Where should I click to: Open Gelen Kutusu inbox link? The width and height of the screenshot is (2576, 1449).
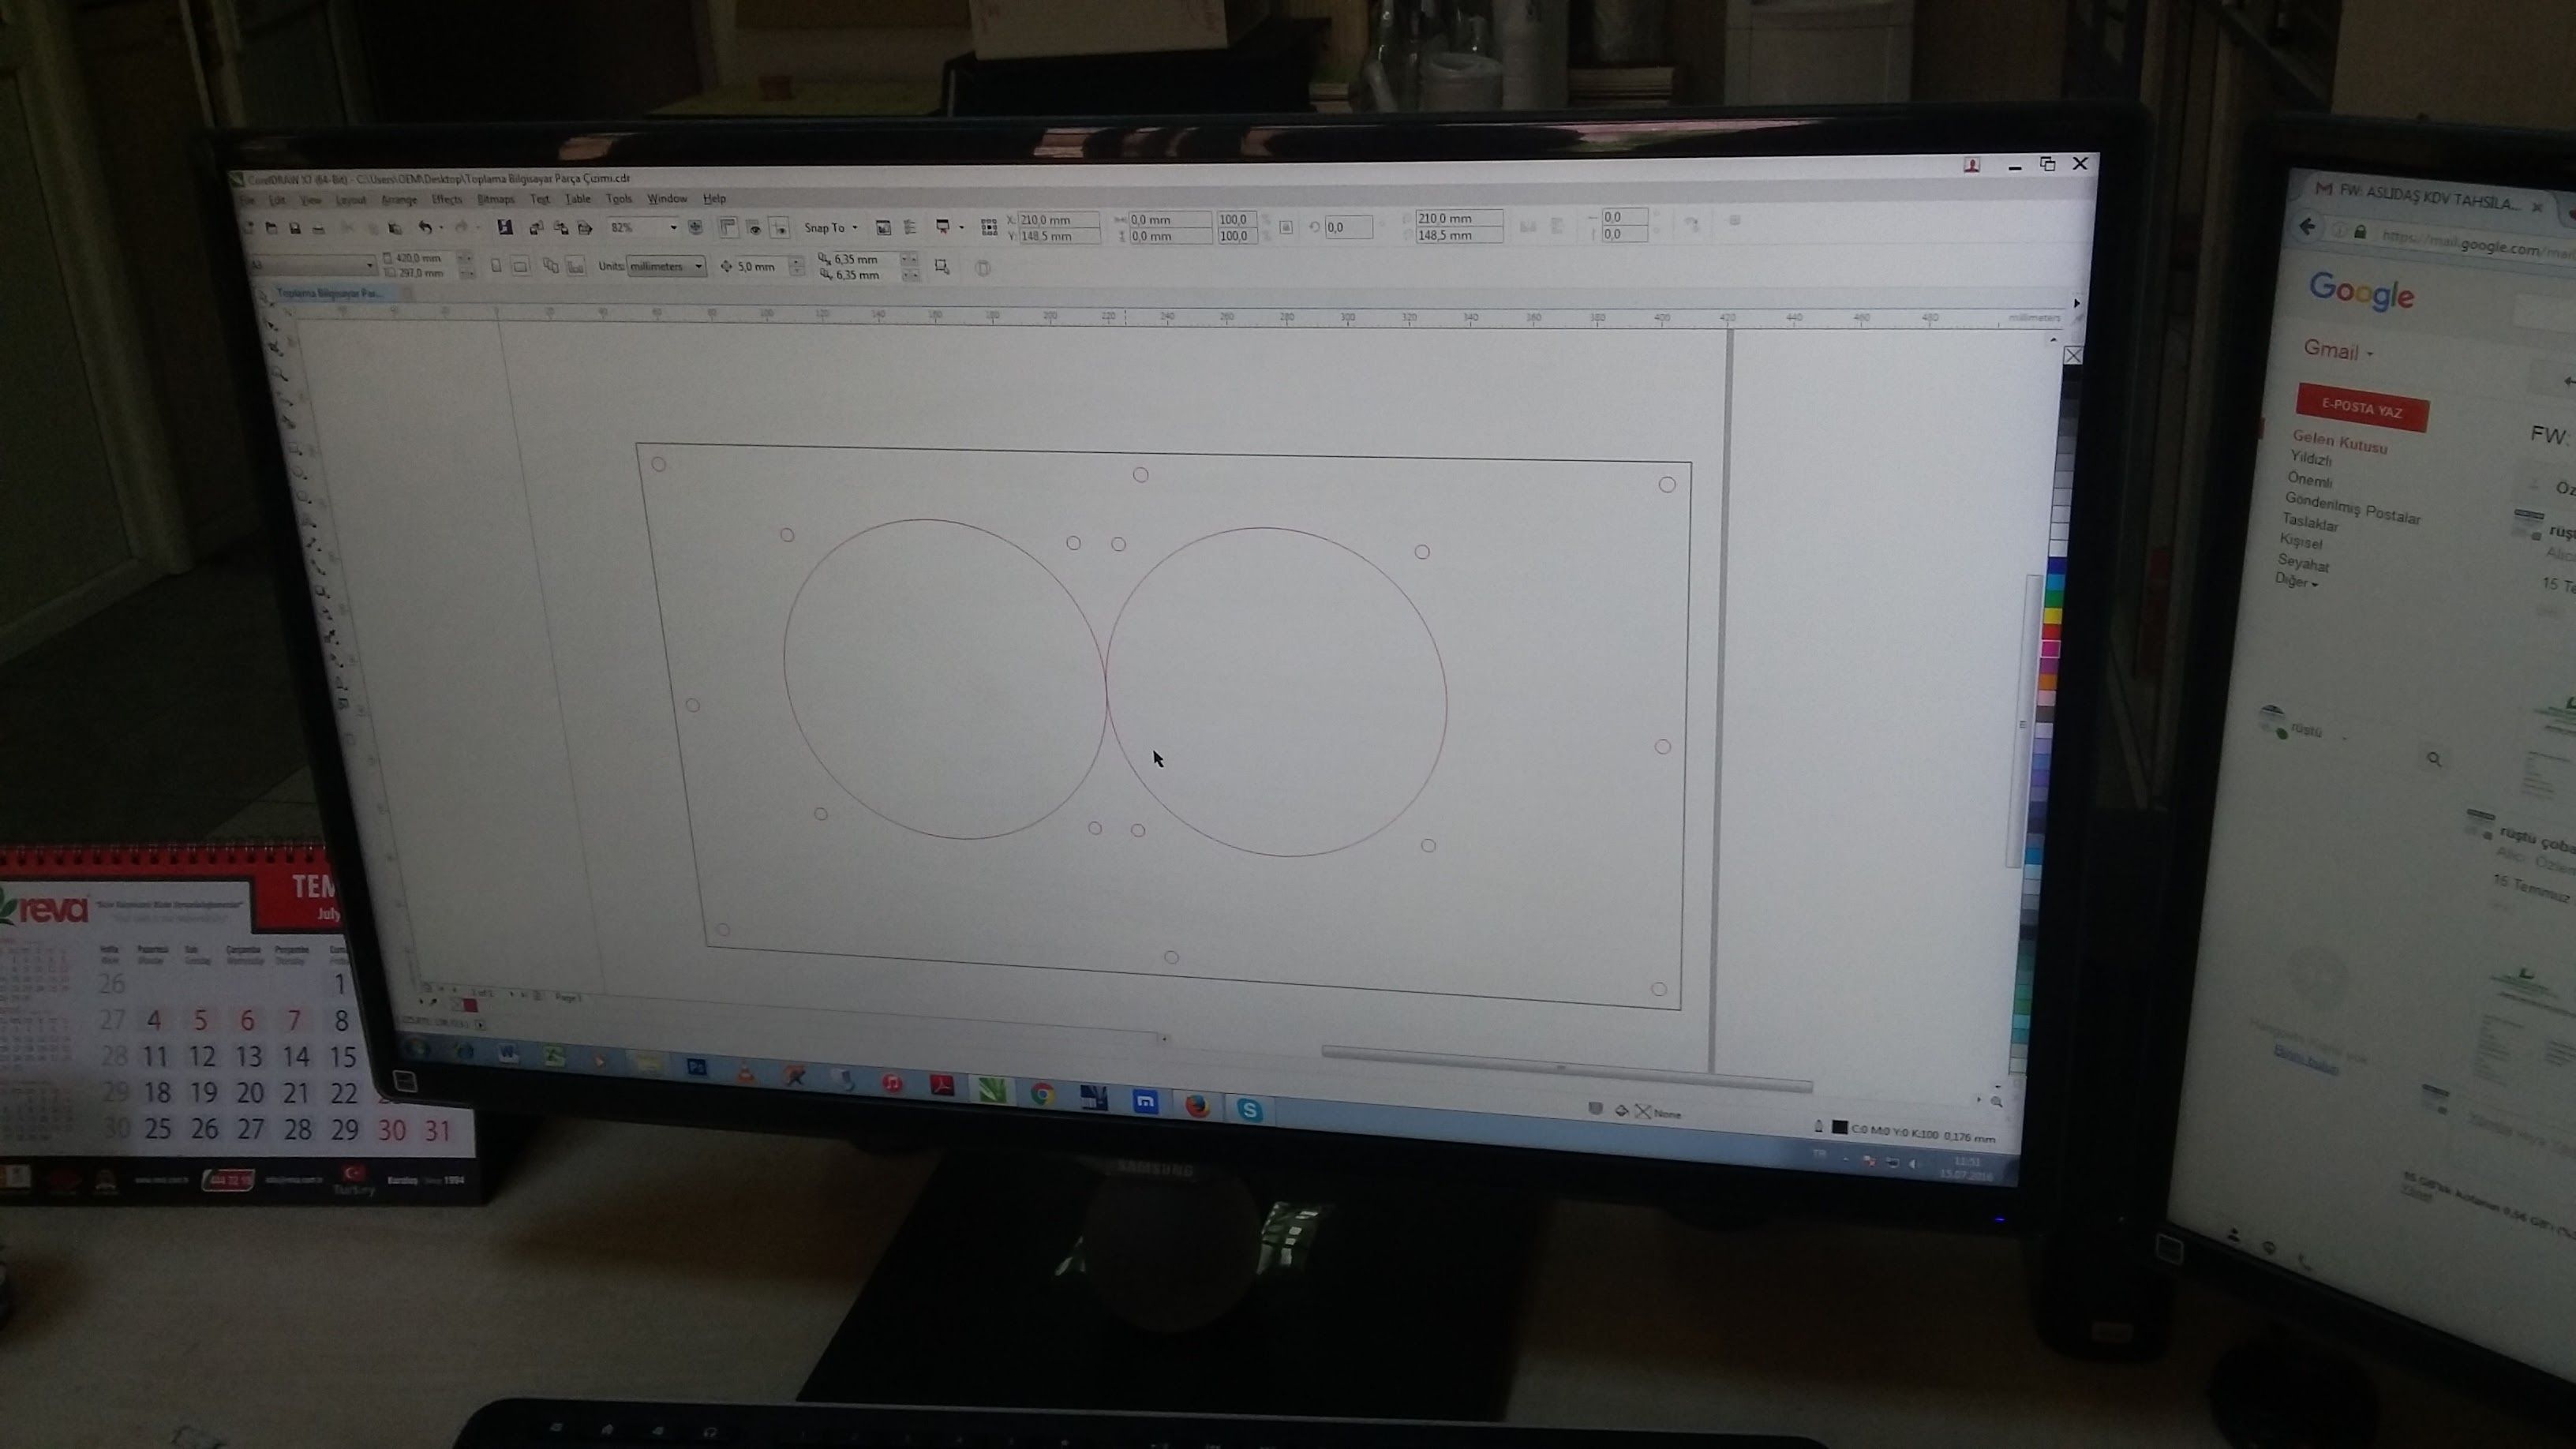tap(2339, 442)
